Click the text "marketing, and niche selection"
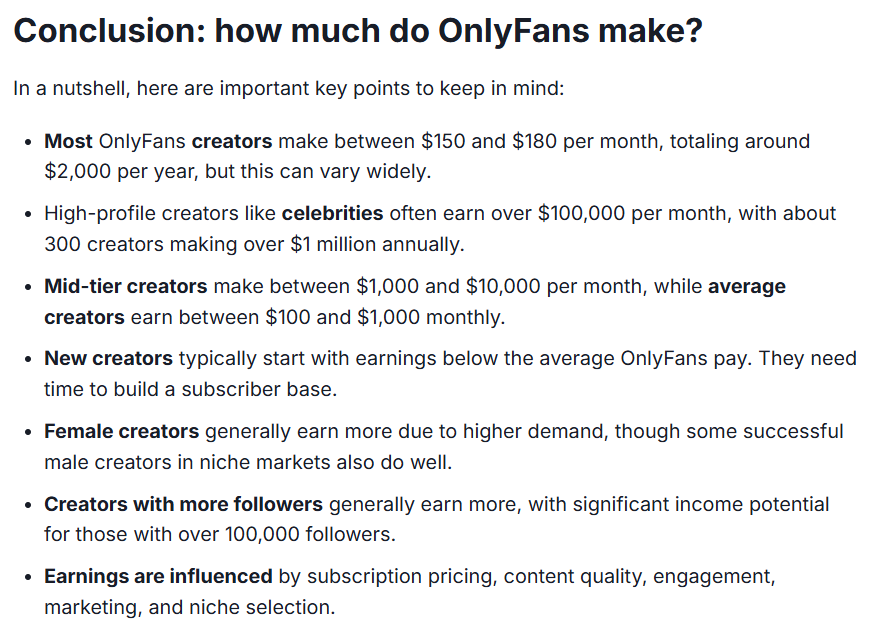Image resolution: width=878 pixels, height=635 pixels. (x=188, y=607)
